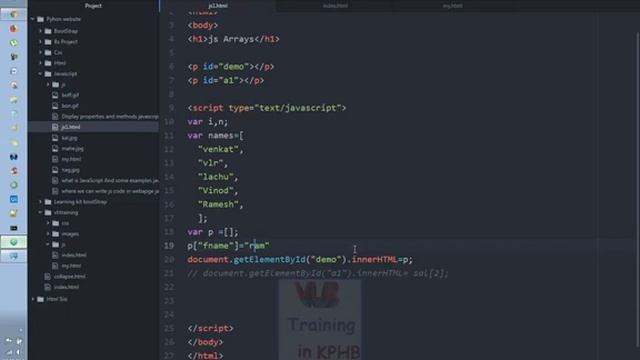Click the p id="demo" tag line
The height and width of the screenshot is (360, 640).
pyautogui.click(x=231, y=67)
